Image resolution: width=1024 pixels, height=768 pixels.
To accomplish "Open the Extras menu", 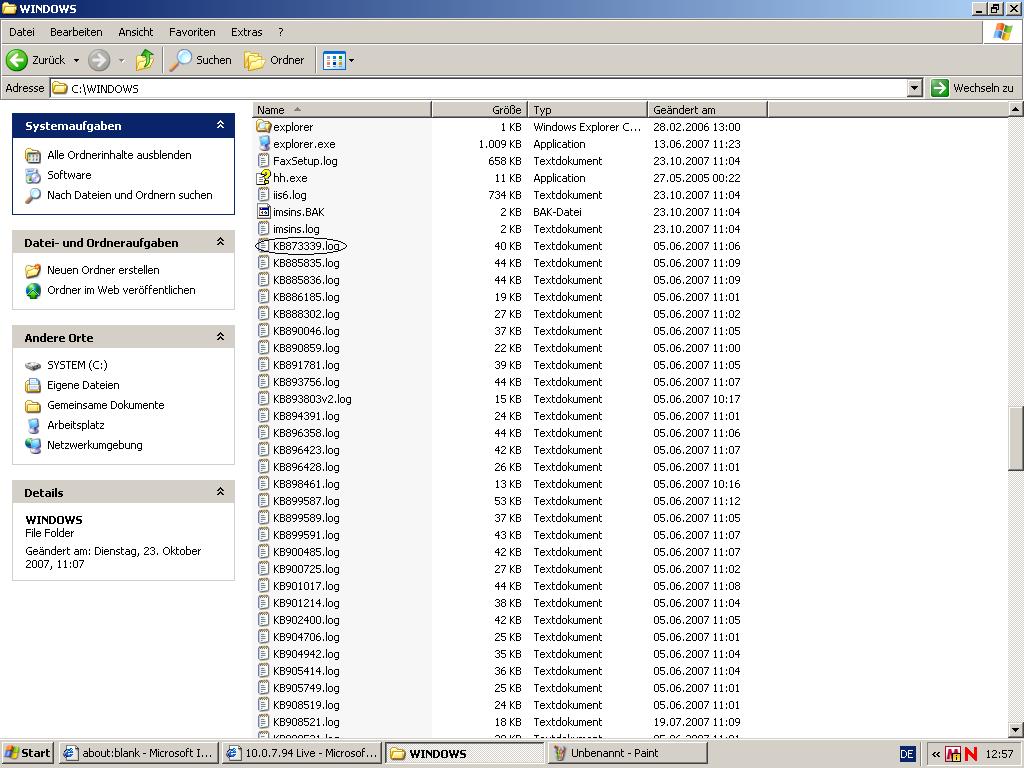I will pos(246,32).
